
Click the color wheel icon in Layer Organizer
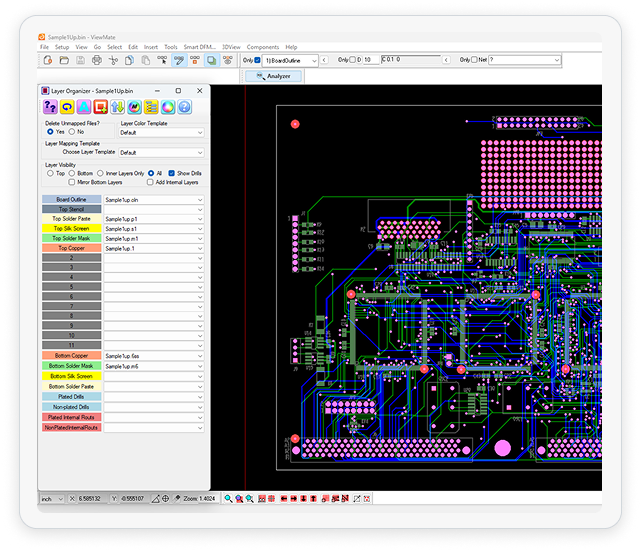tap(168, 106)
